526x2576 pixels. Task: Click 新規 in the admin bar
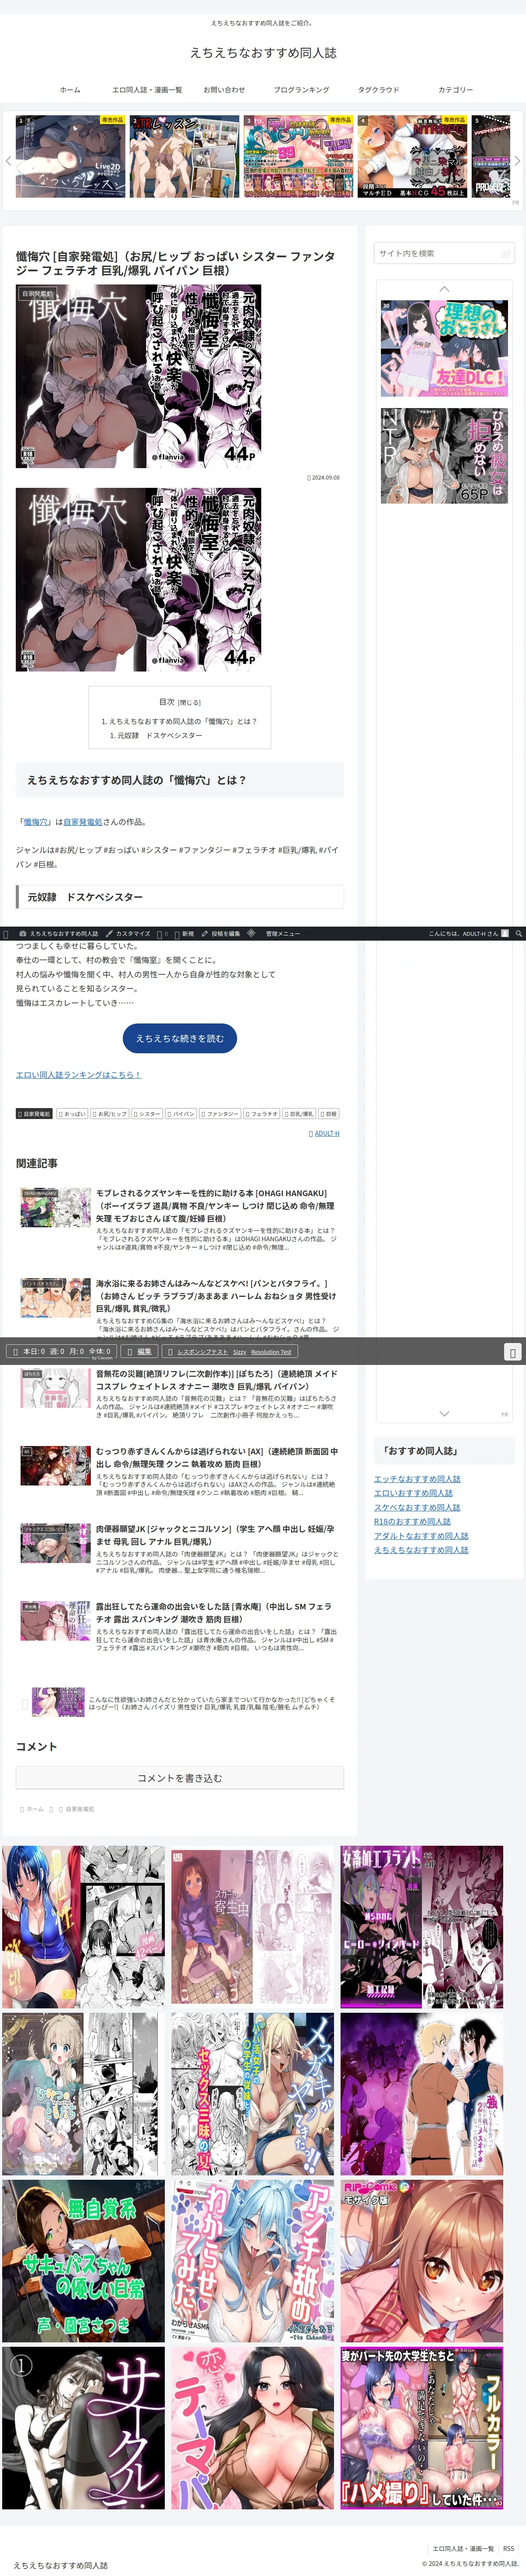click(184, 933)
